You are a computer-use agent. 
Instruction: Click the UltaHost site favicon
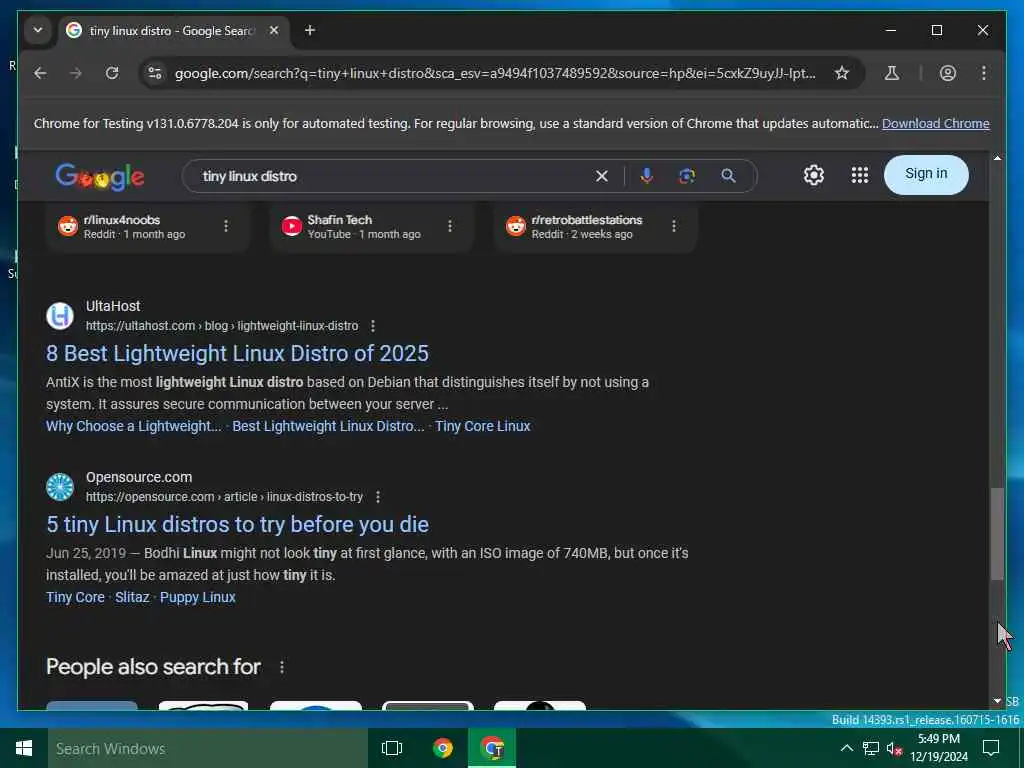(60, 316)
